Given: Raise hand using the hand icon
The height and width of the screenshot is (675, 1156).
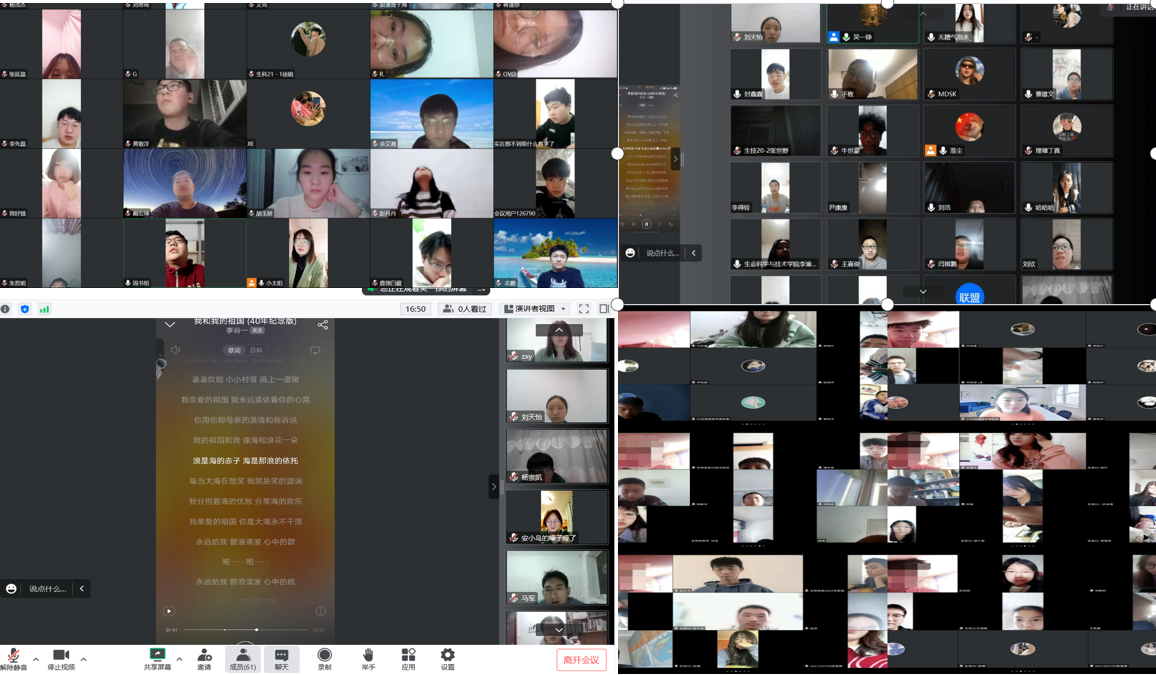Looking at the screenshot, I should point(368,657).
